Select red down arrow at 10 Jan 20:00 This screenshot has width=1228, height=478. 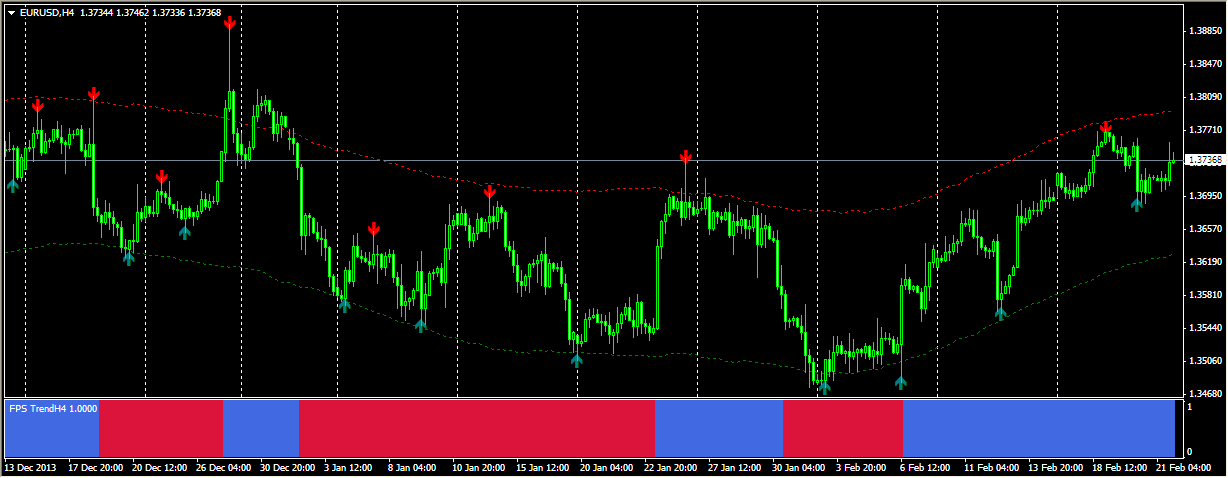490,192
